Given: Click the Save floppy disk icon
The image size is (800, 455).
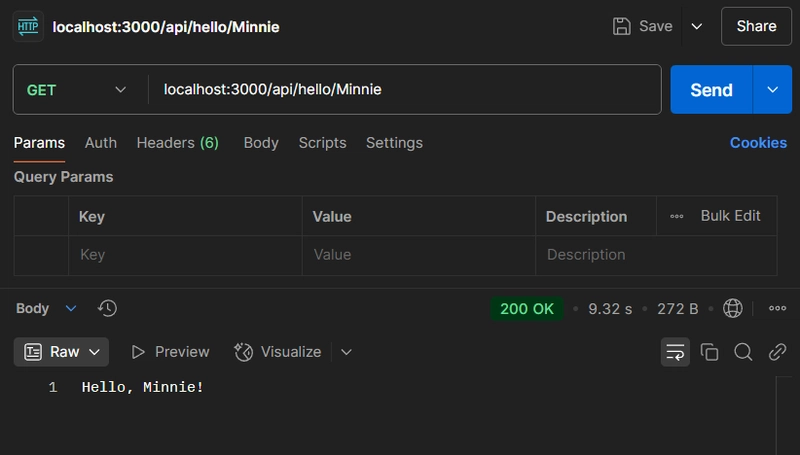Looking at the screenshot, I should coord(621,26).
